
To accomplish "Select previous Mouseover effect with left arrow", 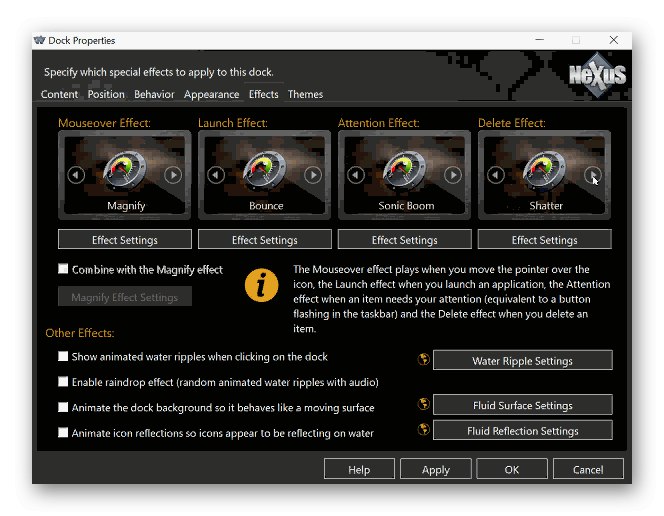I will tap(76, 175).
